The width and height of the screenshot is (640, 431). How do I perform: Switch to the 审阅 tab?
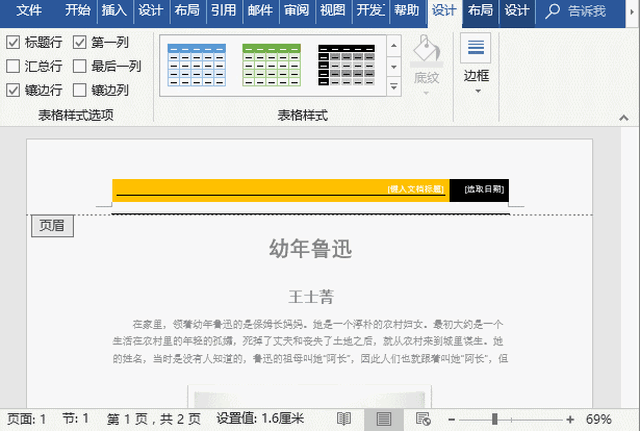point(296,10)
